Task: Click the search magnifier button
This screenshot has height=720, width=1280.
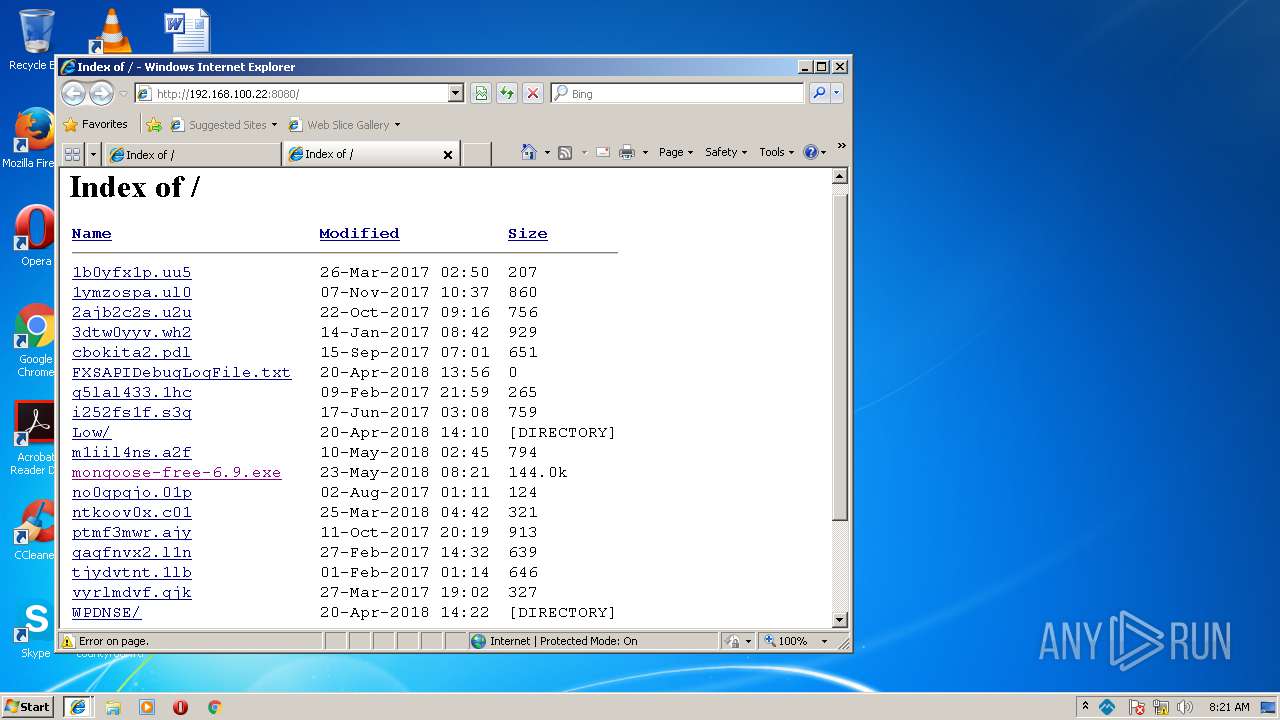Action: [x=819, y=93]
